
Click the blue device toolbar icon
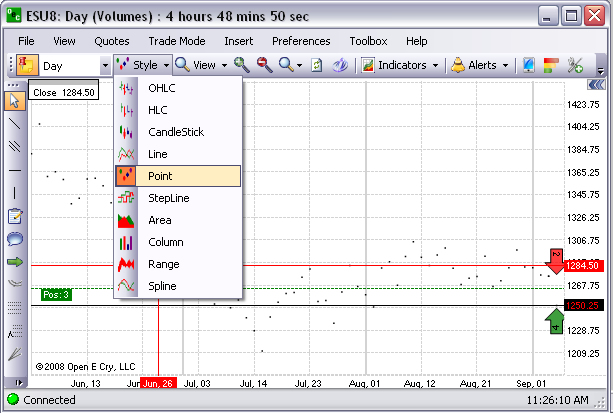[529, 65]
